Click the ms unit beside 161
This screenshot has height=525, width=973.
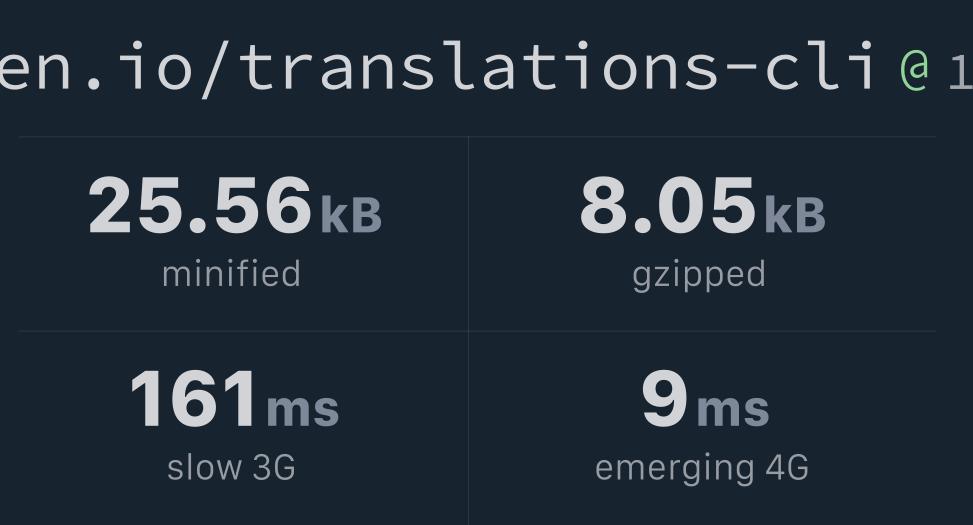tap(303, 408)
